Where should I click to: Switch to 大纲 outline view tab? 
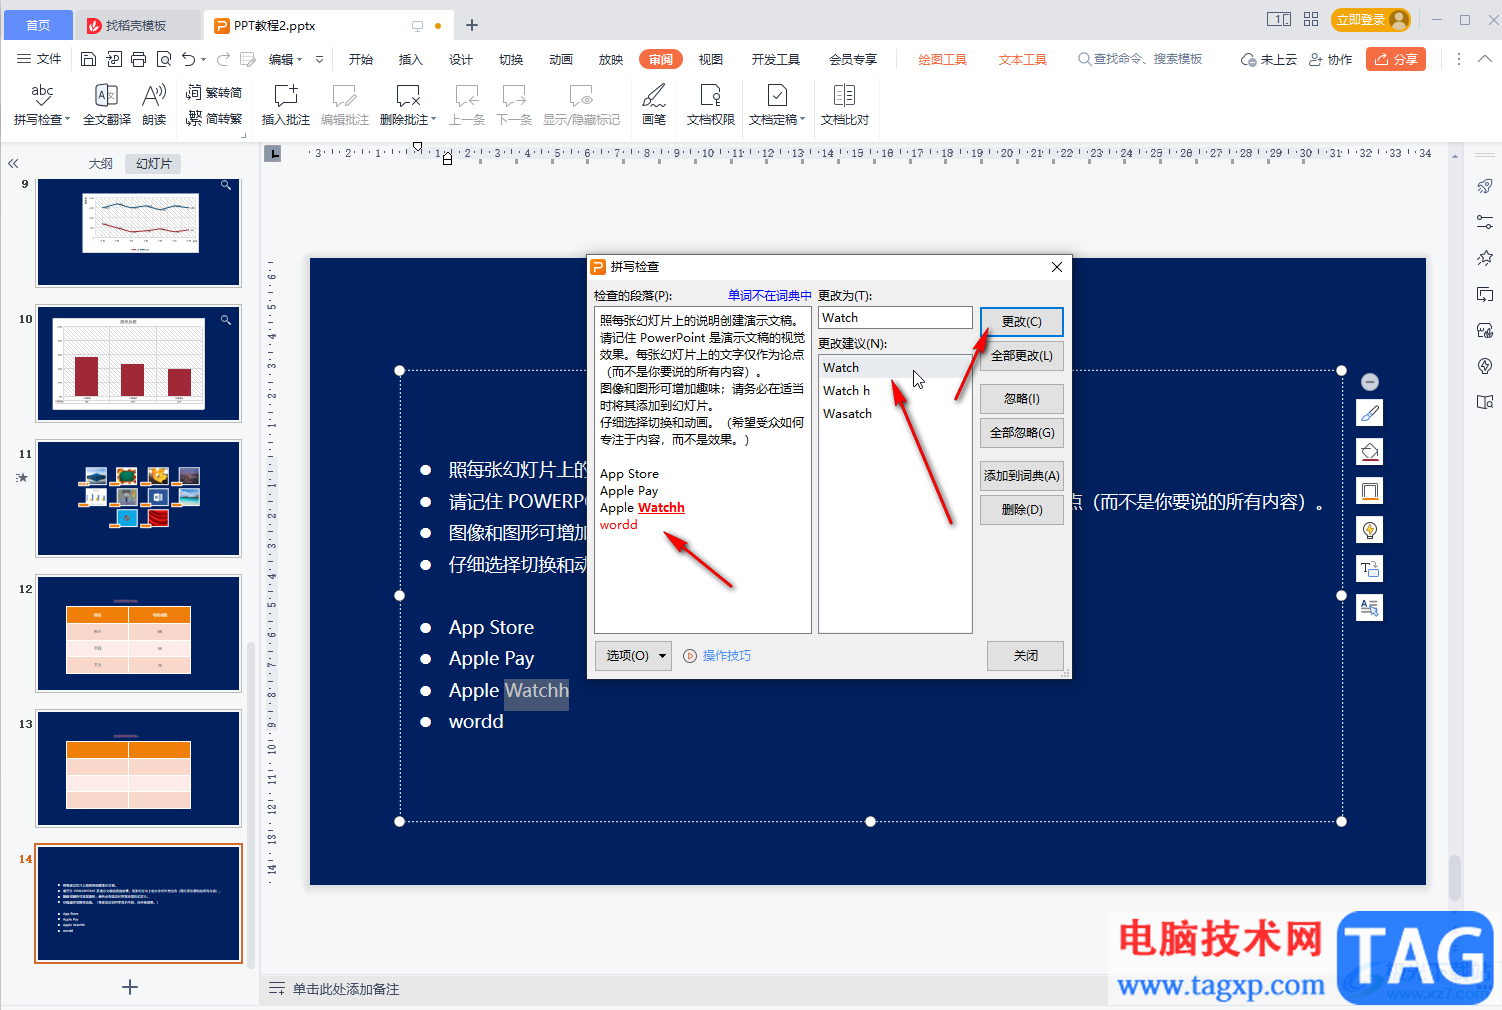click(101, 163)
